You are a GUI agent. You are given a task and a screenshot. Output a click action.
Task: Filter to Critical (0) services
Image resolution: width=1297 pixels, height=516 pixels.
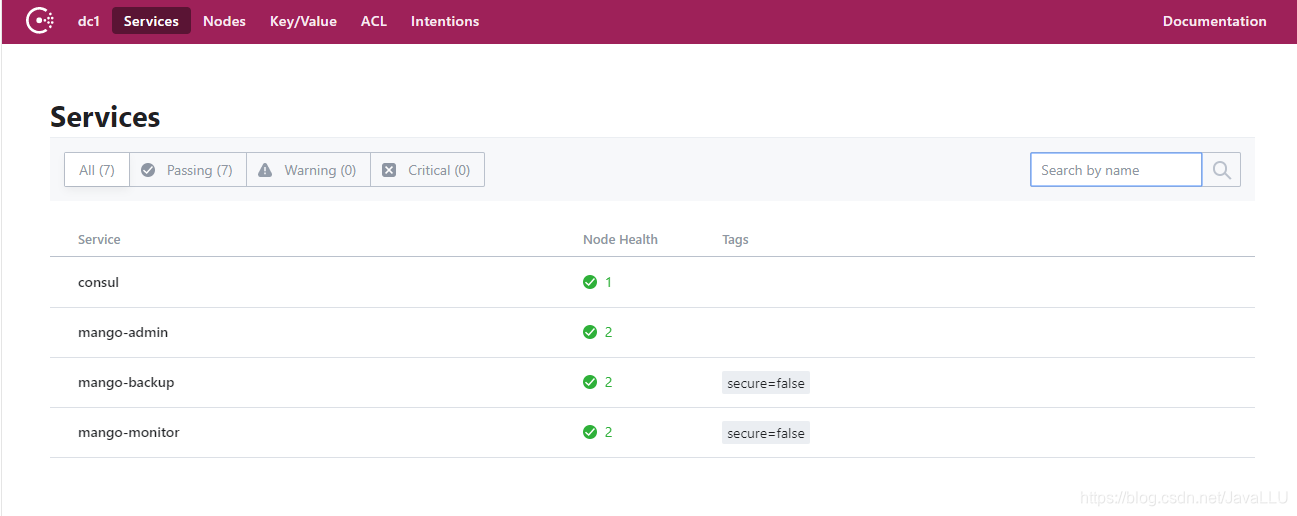pyautogui.click(x=428, y=170)
